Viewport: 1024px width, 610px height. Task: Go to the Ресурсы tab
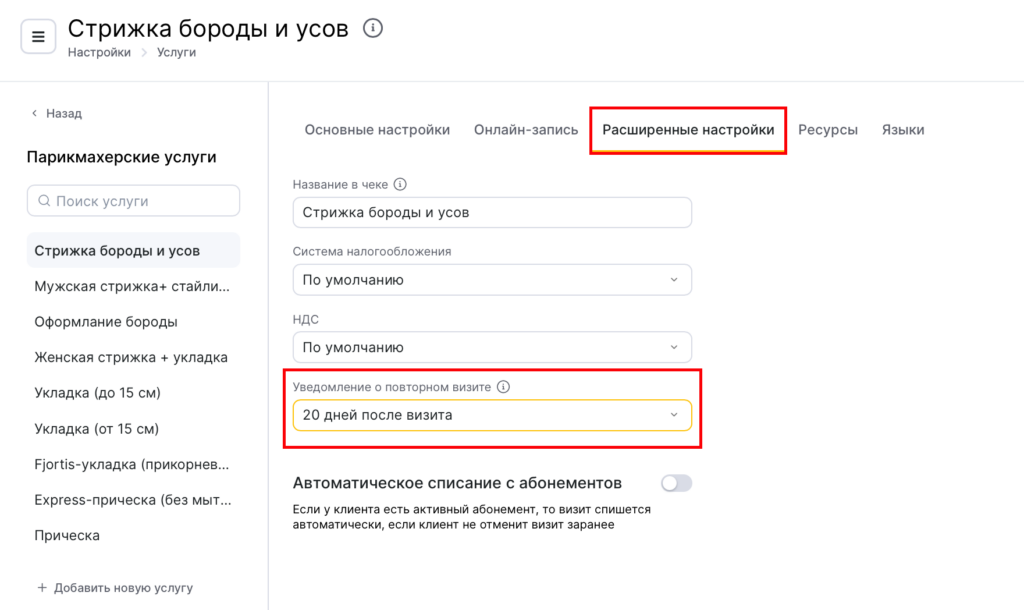pos(828,130)
